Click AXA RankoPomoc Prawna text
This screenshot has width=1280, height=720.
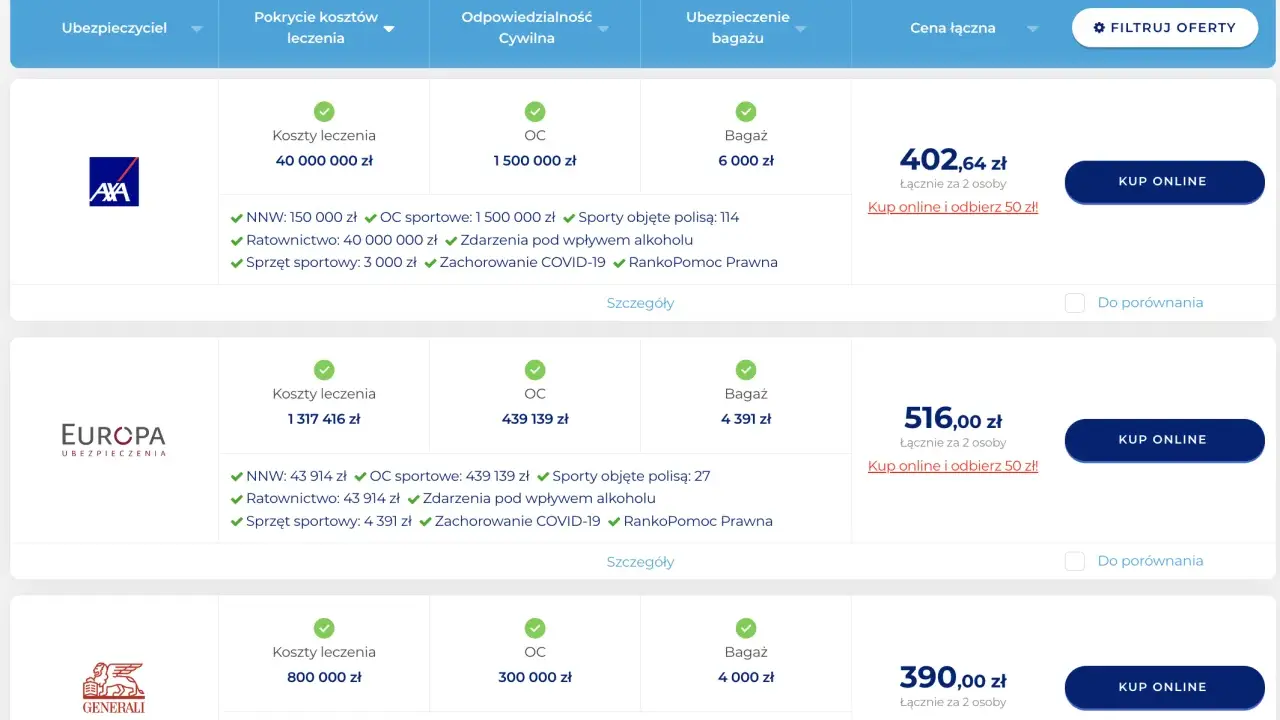(x=703, y=263)
